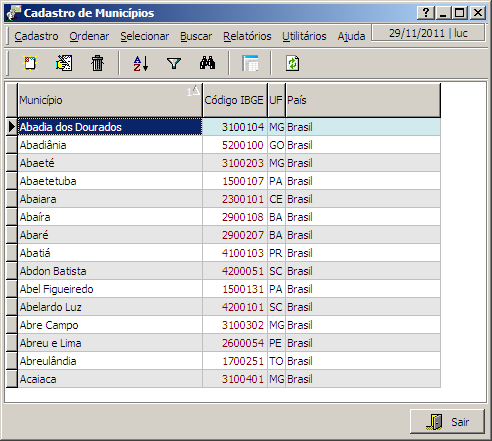Select the row marker beside Abdon Batista
492x441 pixels.
(x=12, y=271)
